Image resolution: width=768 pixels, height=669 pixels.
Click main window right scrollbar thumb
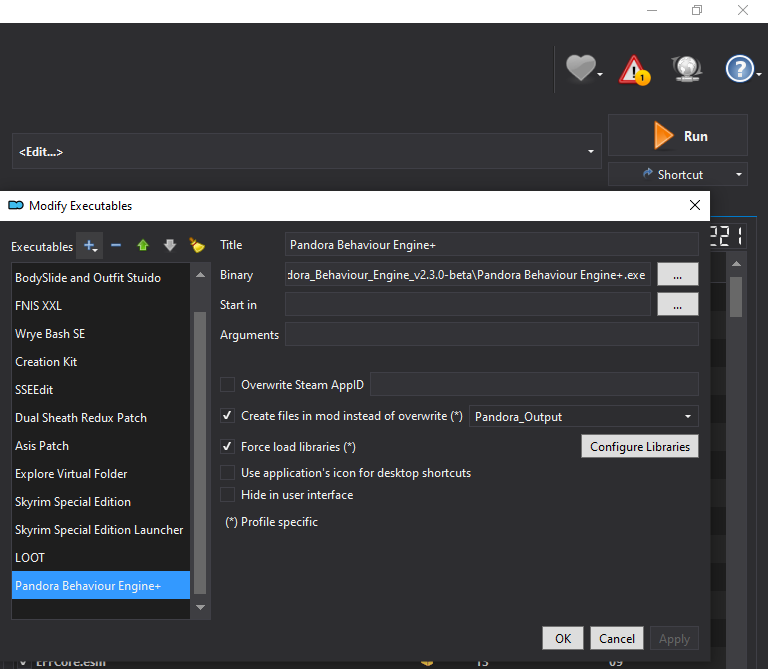[736, 297]
